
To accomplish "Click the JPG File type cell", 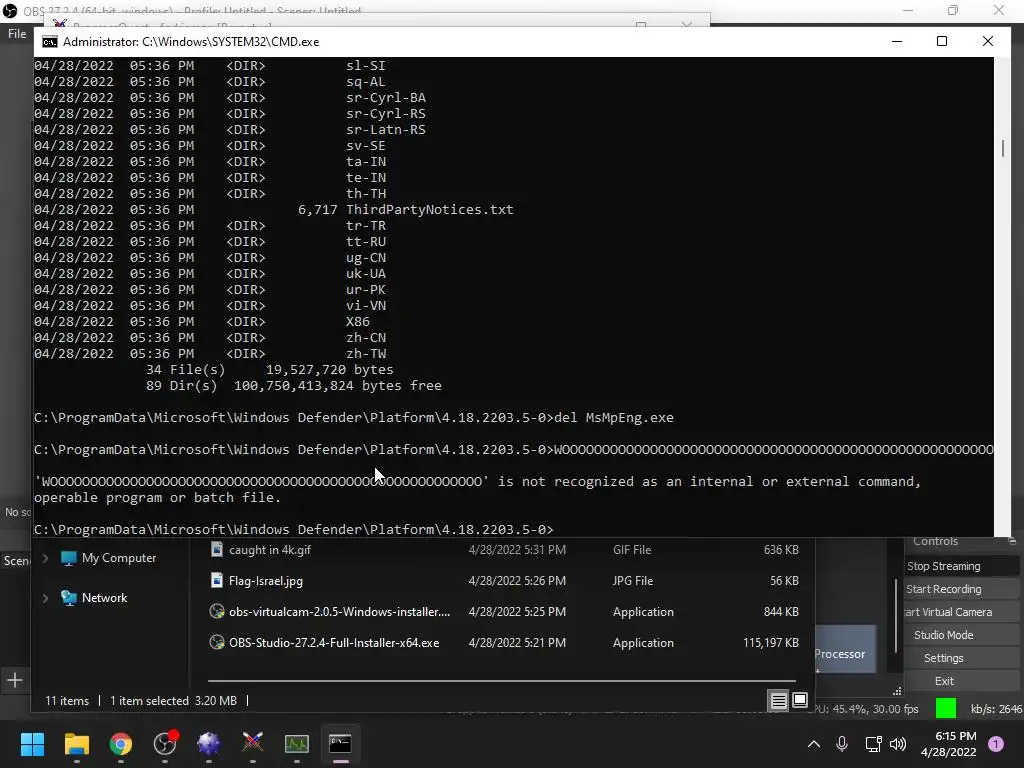I will pyautogui.click(x=632, y=581).
